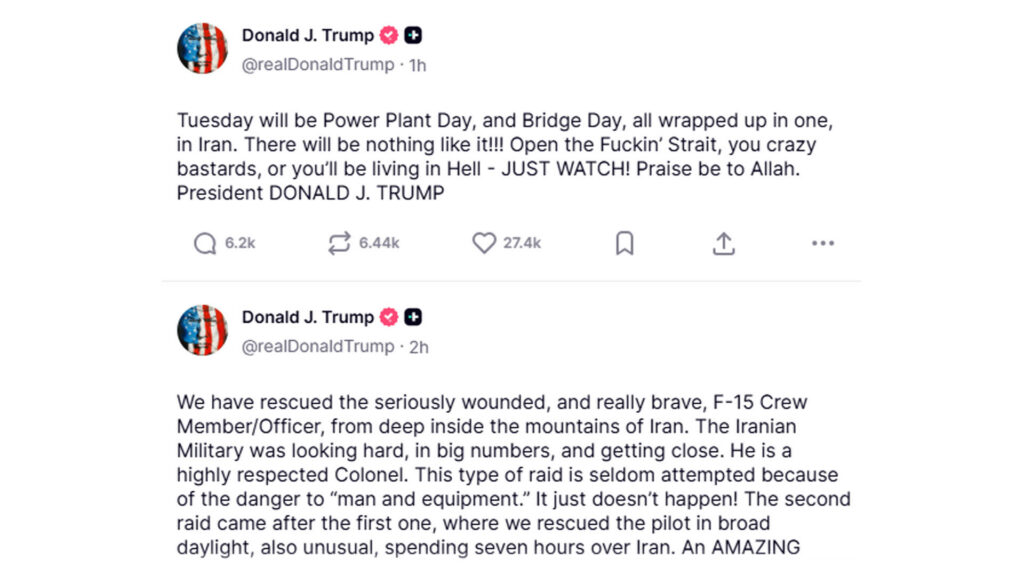The width and height of the screenshot is (1024, 576).
Task: Open the F-15 Crew Member rescue post text
Action: [x=510, y=475]
